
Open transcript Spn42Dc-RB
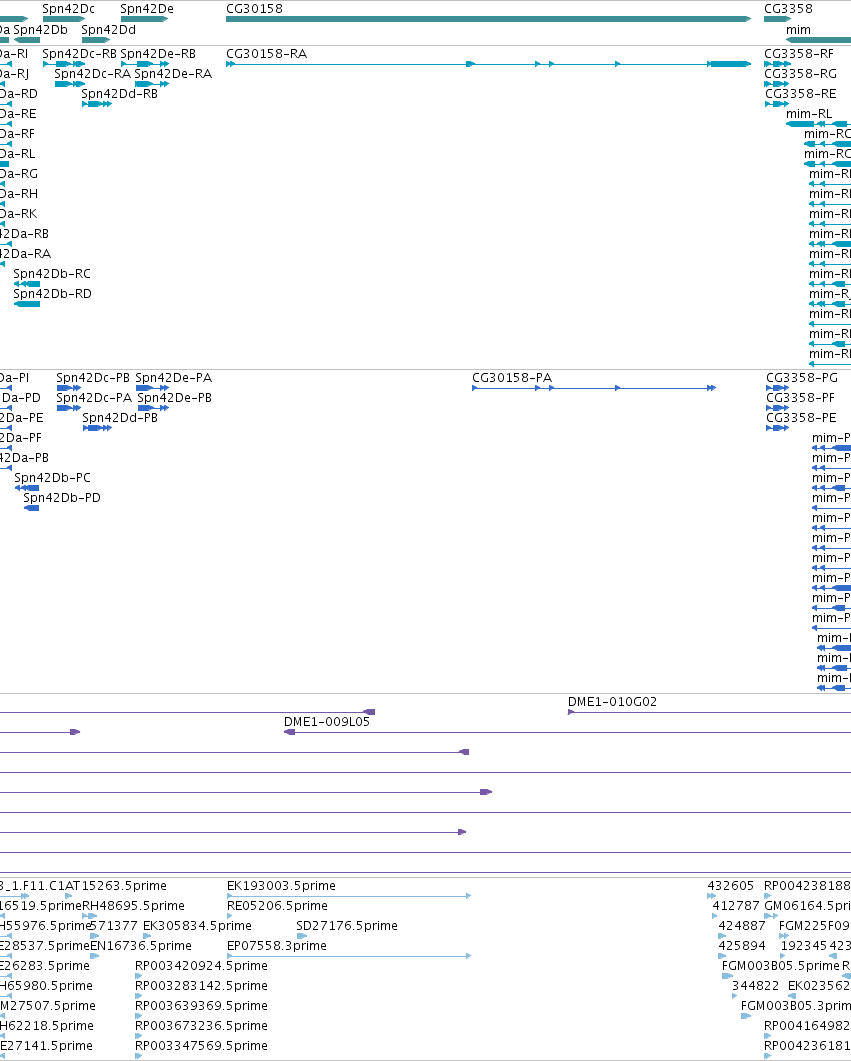coord(79,53)
